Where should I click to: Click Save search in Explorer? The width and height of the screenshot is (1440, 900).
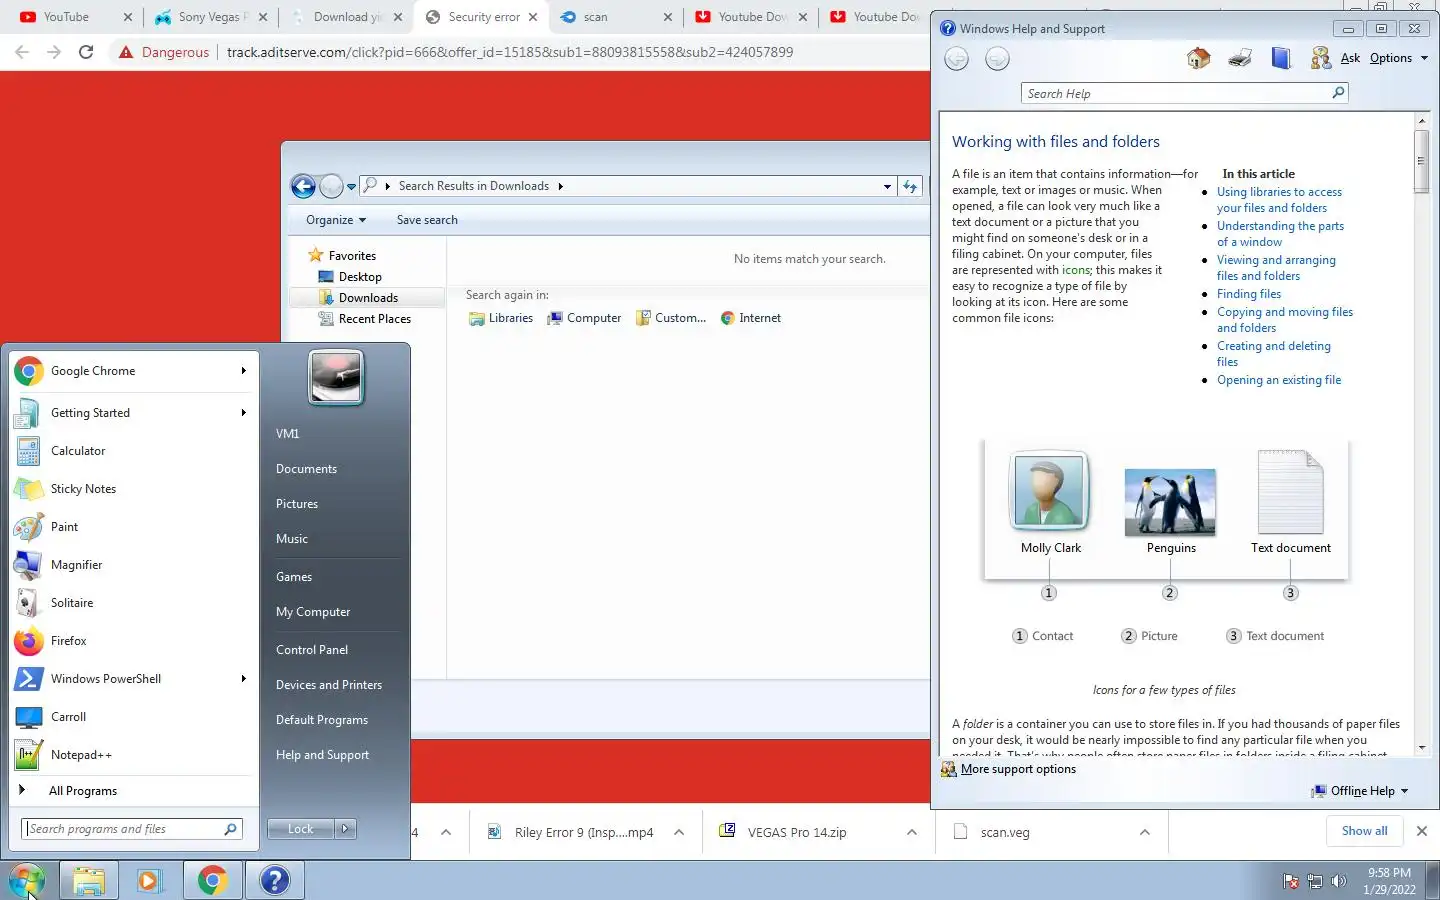[427, 220]
